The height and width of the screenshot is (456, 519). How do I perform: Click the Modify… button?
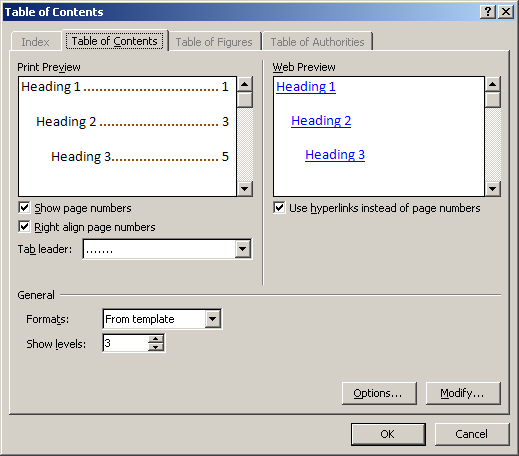click(x=463, y=393)
